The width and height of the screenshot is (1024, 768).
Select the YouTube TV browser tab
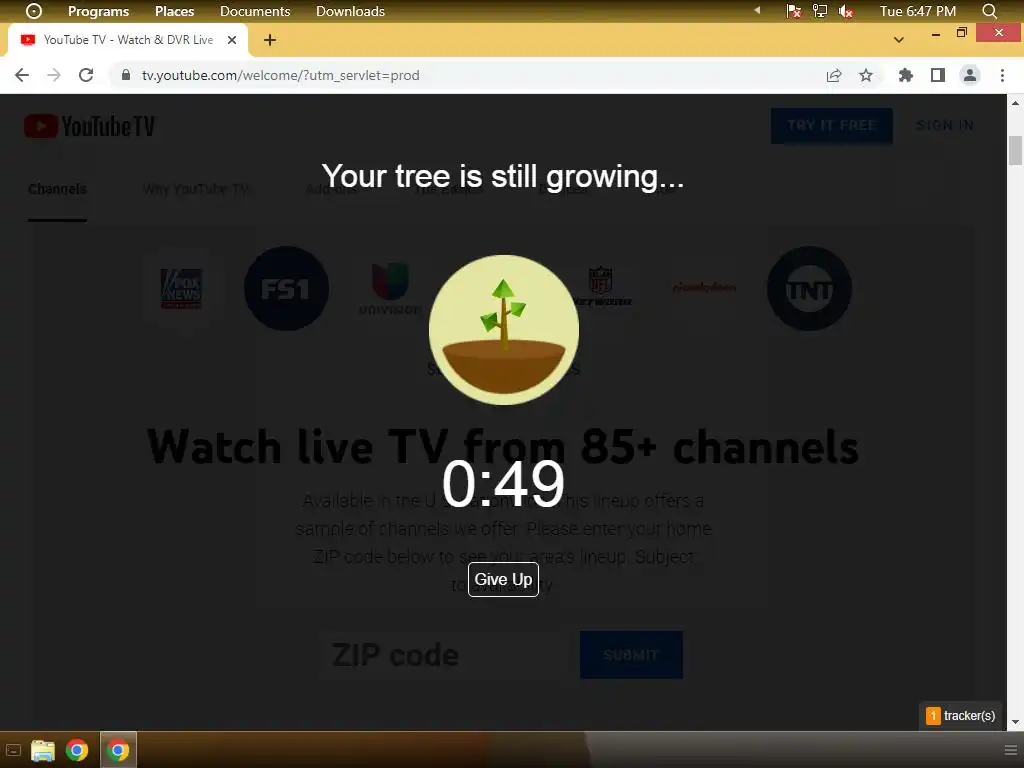pyautogui.click(x=127, y=40)
